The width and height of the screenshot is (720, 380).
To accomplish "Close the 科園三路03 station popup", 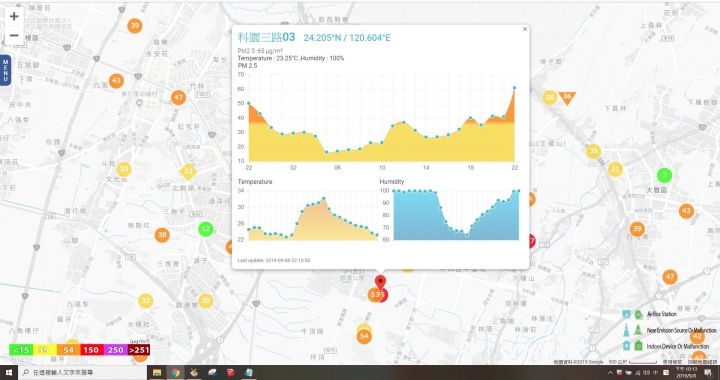I will tap(525, 29).
